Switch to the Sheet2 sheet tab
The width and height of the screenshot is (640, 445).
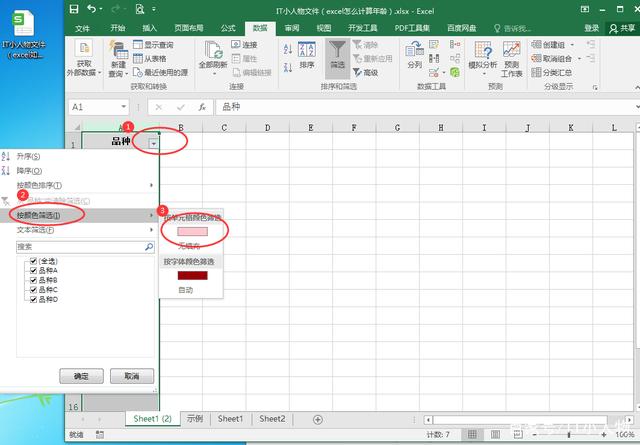coord(272,418)
